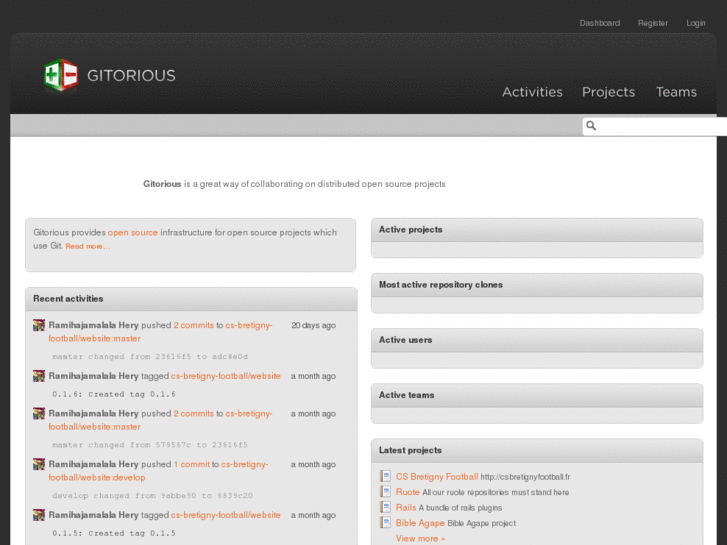This screenshot has width=727, height=545.
Task: Click the search magnifier icon
Action: point(591,126)
